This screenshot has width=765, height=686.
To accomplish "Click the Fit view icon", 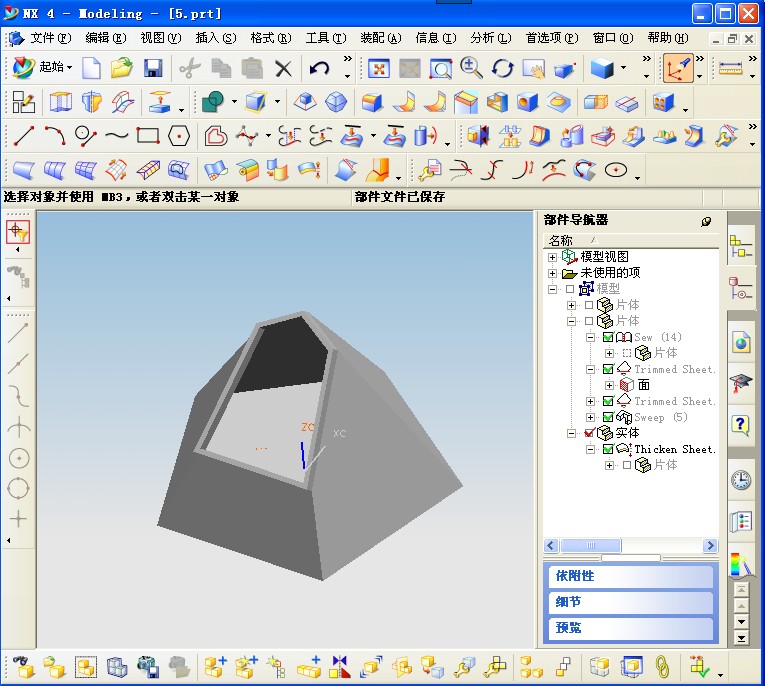I will click(x=379, y=68).
